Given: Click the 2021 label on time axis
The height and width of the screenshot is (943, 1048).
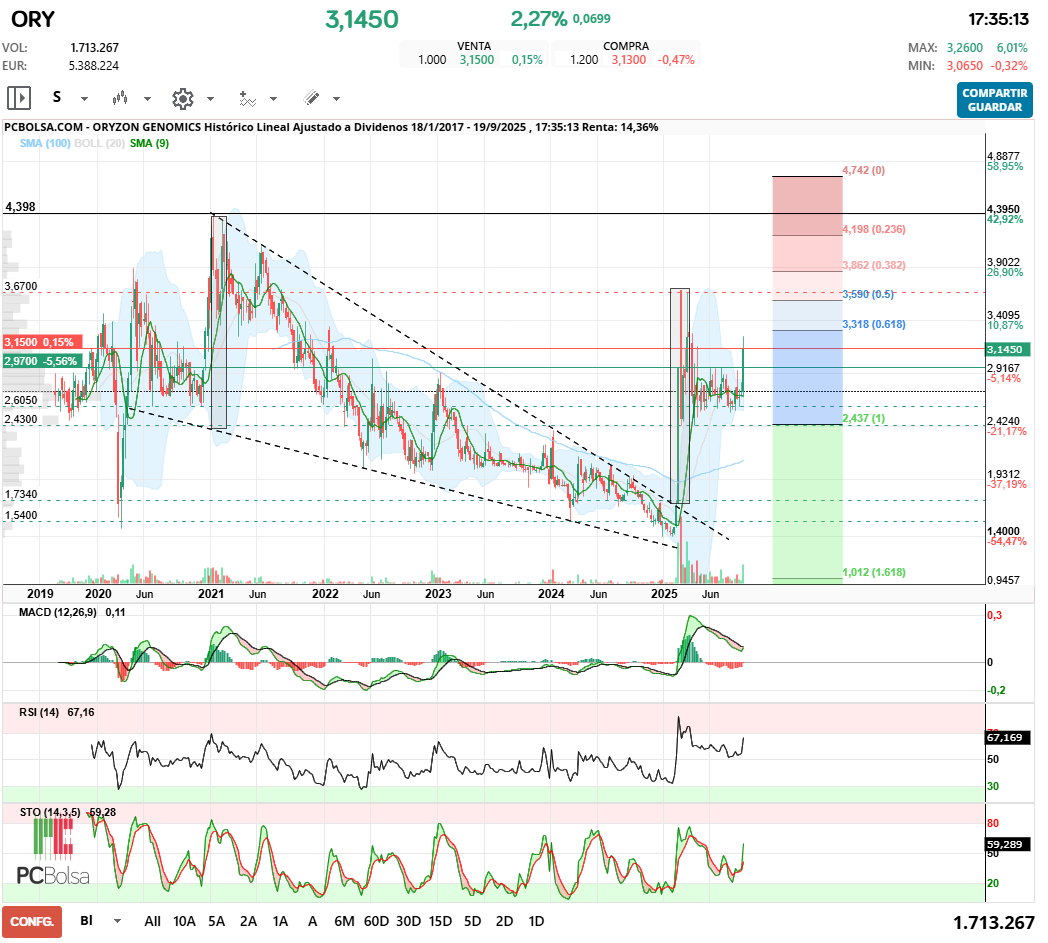Looking at the screenshot, I should [211, 594].
